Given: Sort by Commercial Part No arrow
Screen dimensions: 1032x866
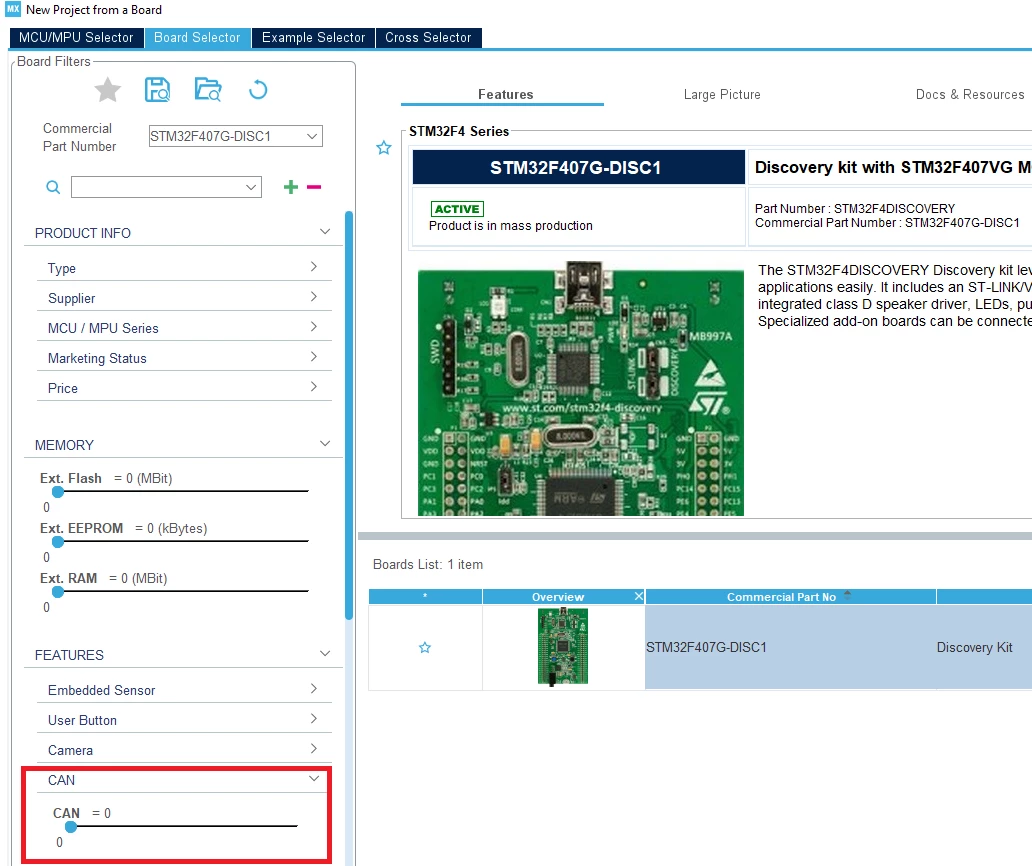Looking at the screenshot, I should [x=848, y=595].
